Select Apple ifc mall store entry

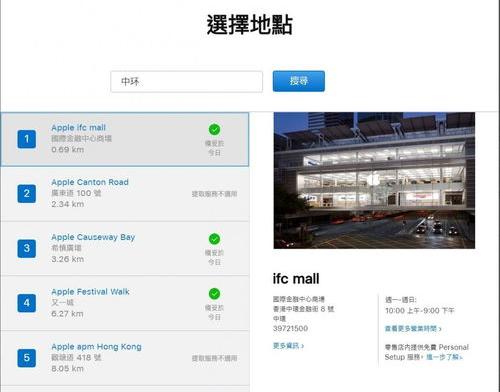(125, 139)
